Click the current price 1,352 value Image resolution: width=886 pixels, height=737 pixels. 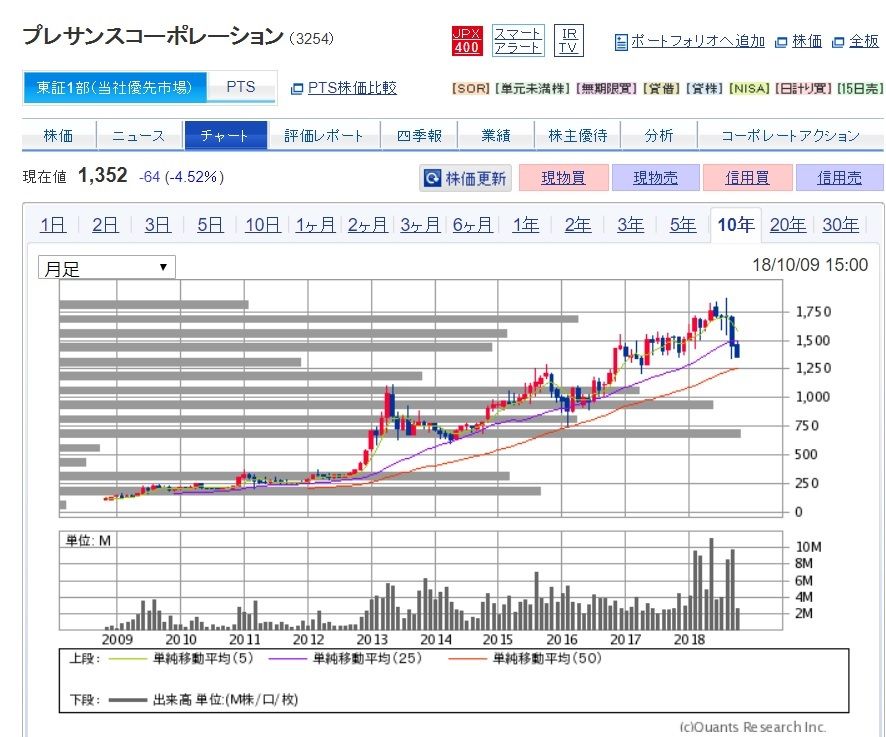[103, 176]
